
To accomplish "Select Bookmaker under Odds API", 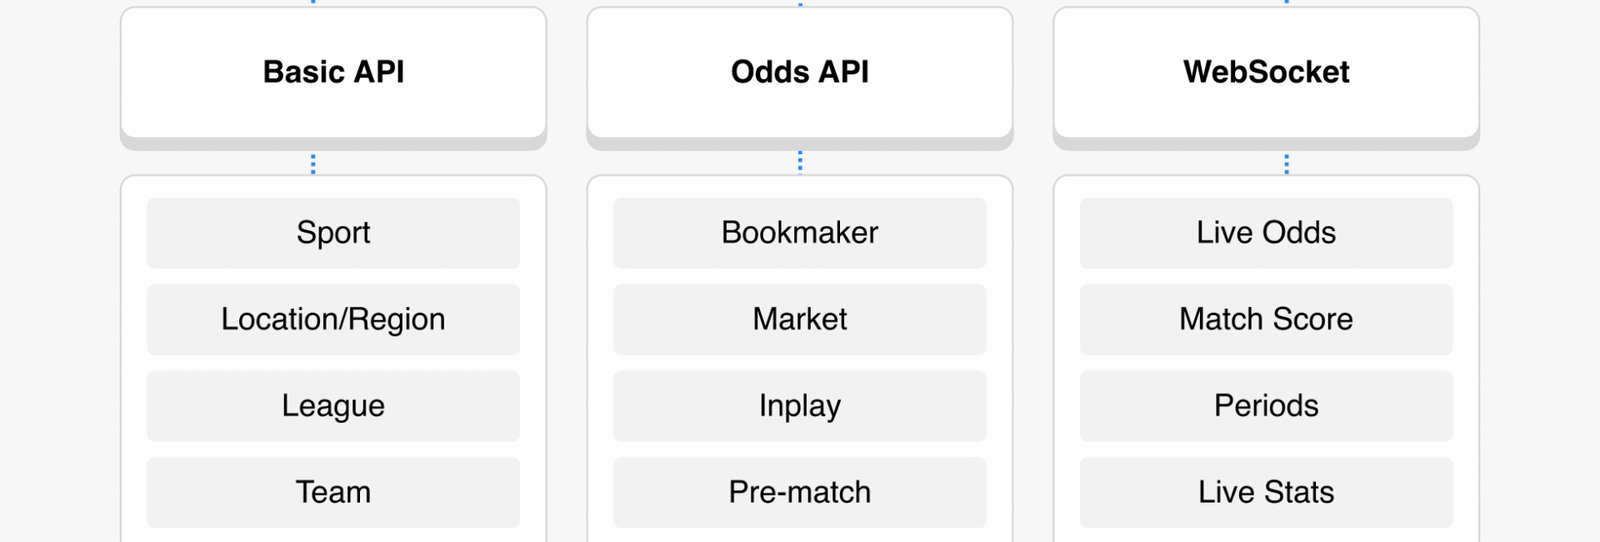I will click(800, 233).
